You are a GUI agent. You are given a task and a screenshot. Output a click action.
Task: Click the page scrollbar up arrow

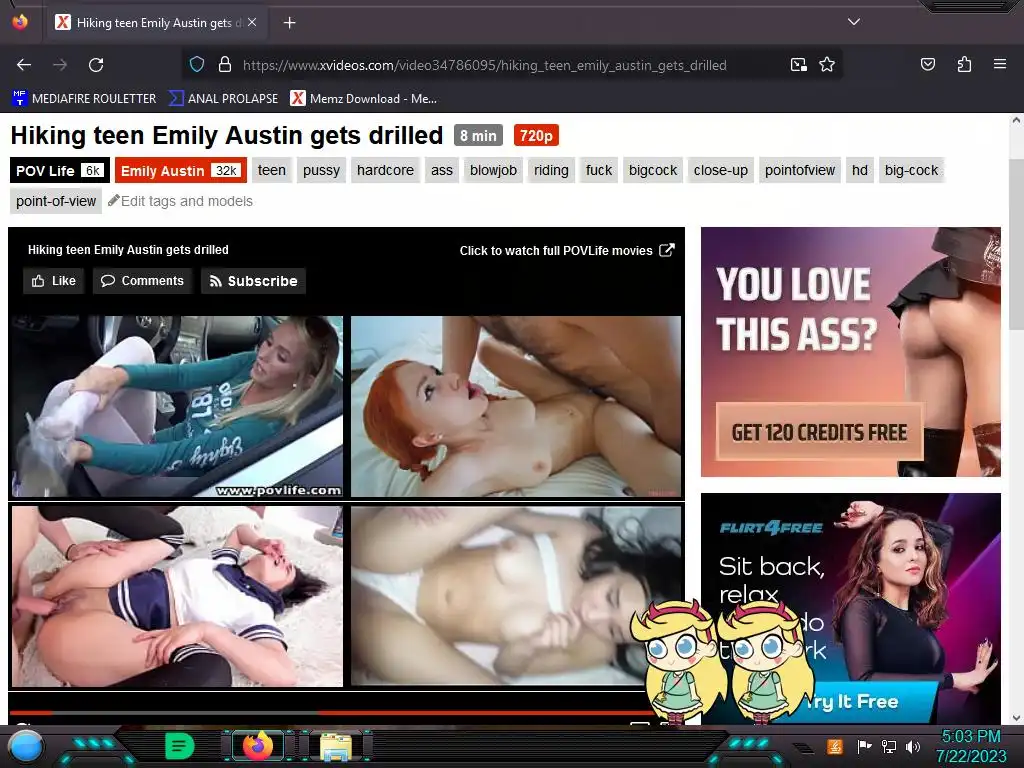[1016, 121]
